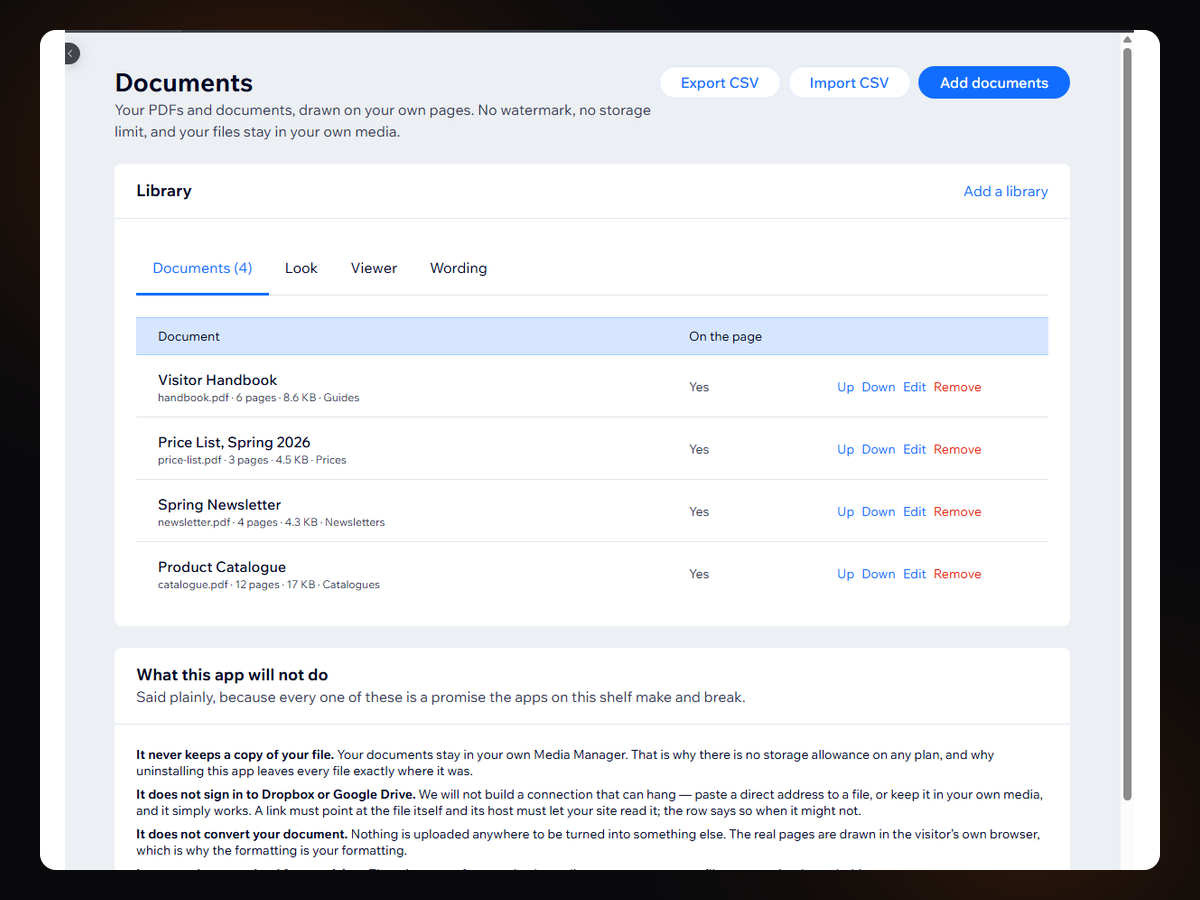Select the Wording tab
This screenshot has width=1200, height=900.
(459, 268)
